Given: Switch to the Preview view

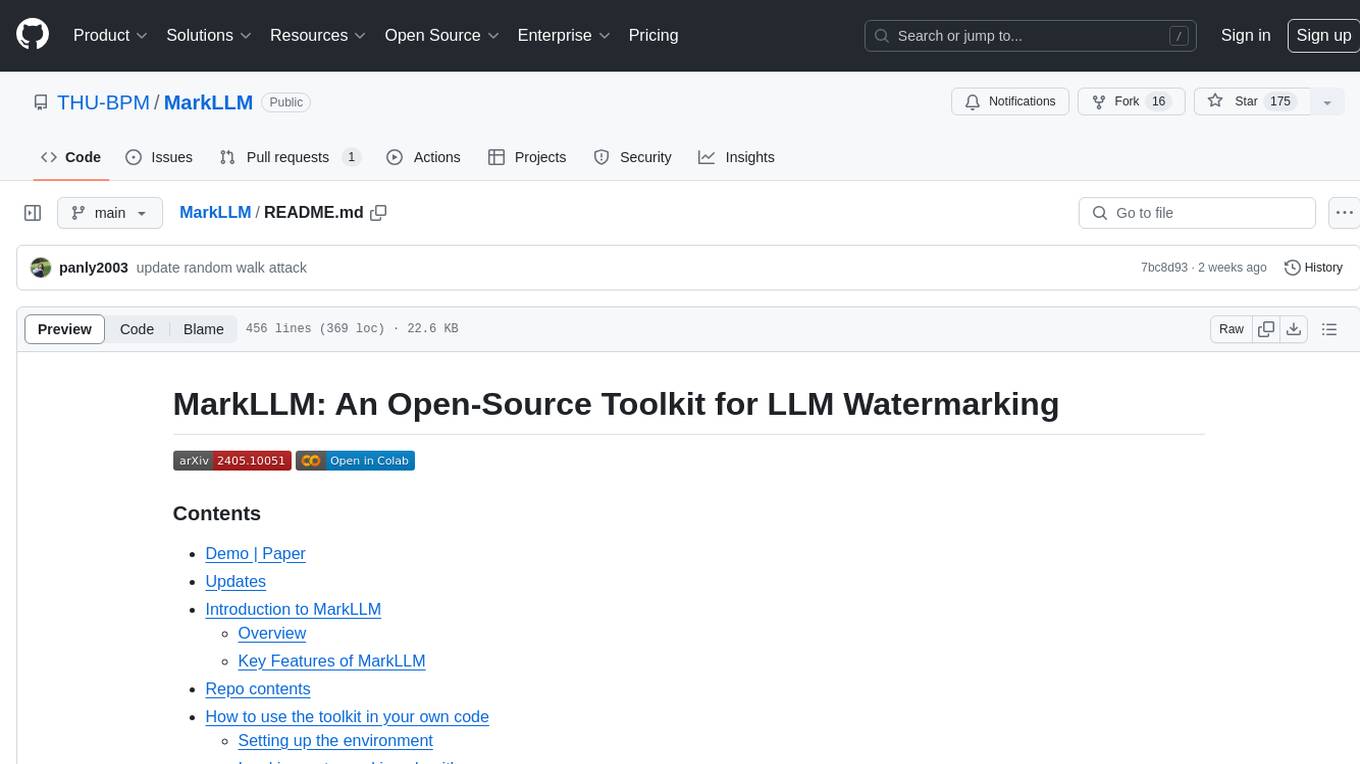Looking at the screenshot, I should pos(65,329).
